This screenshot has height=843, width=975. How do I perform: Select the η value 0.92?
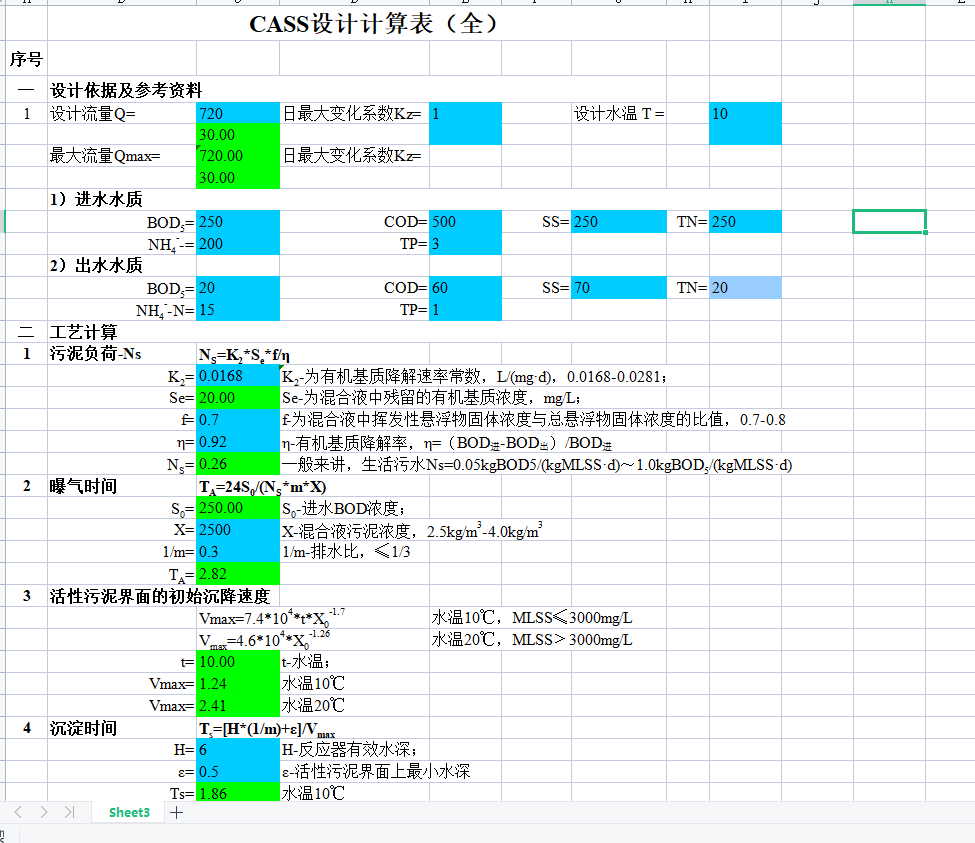pyautogui.click(x=238, y=442)
